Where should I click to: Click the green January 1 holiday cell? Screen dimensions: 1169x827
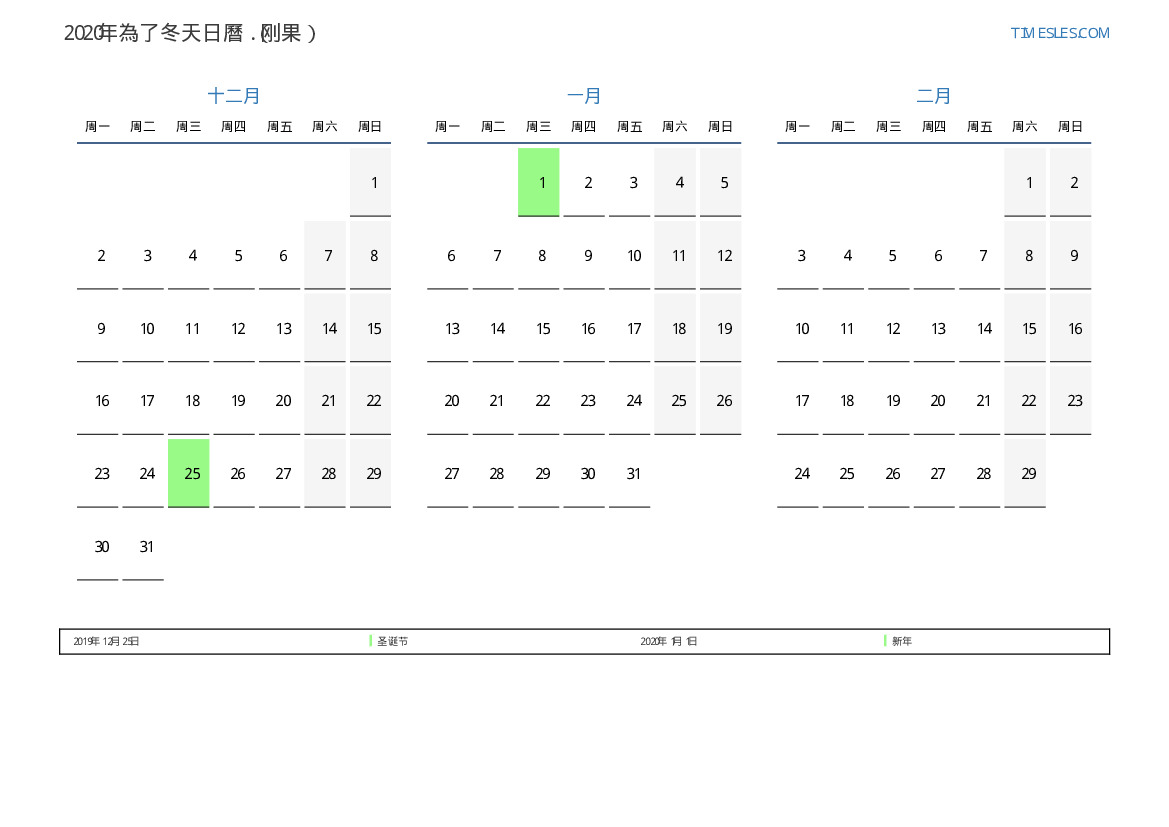tap(539, 182)
